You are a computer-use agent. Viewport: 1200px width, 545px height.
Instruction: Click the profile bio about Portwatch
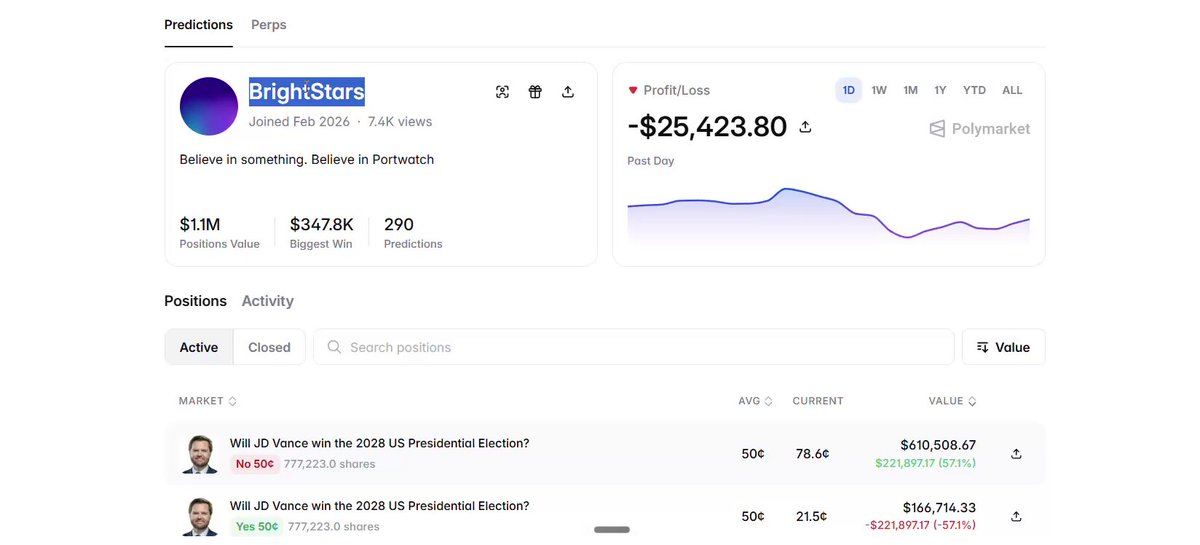tap(307, 159)
